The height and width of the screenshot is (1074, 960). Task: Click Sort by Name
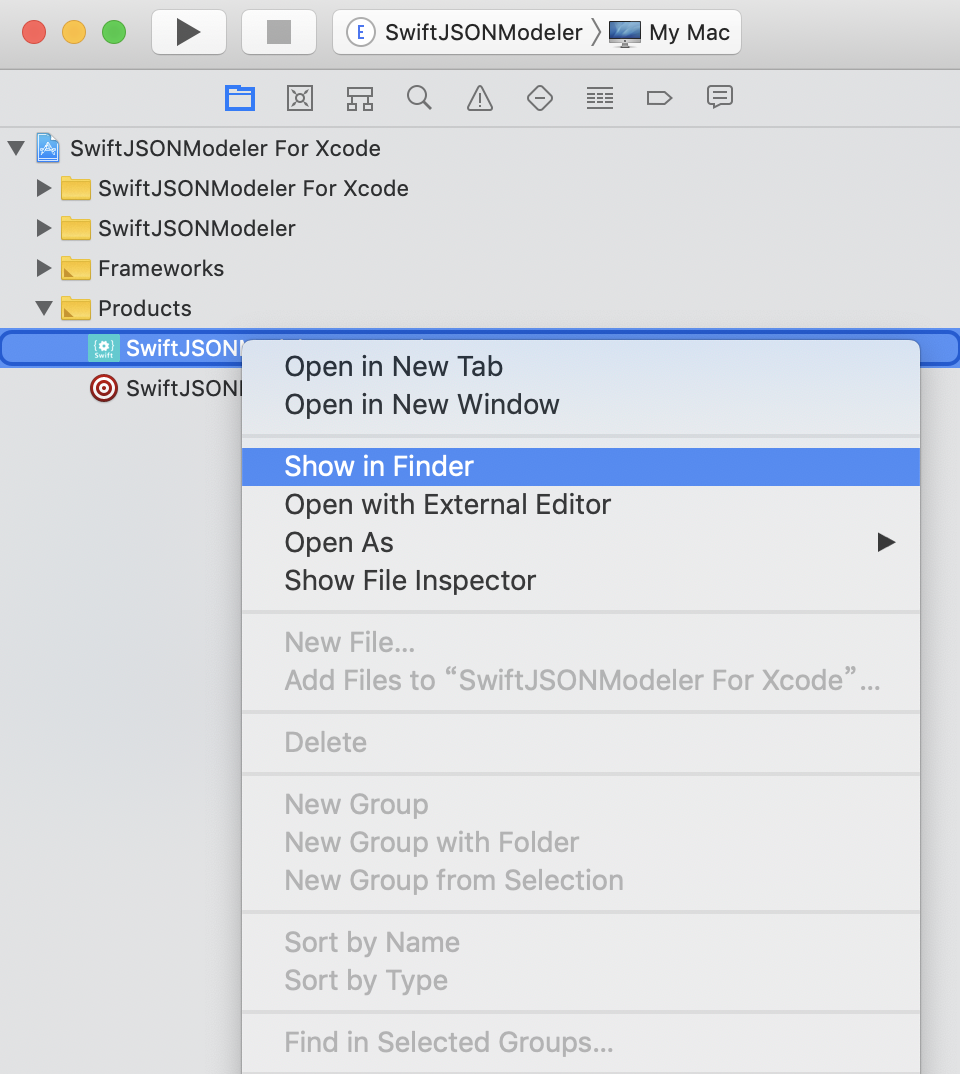(581, 942)
